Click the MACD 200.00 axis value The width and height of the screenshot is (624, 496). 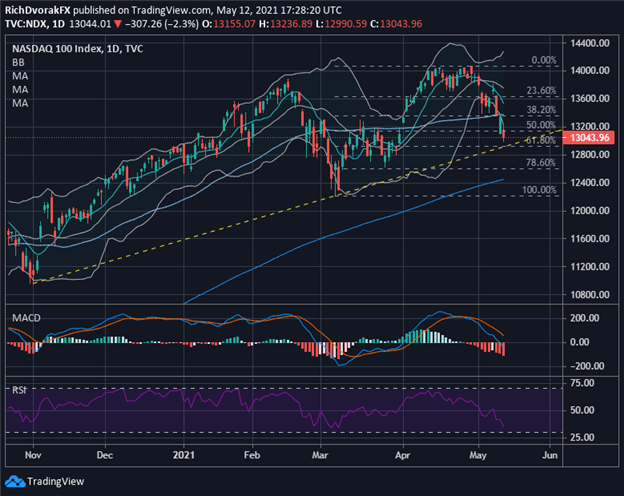[585, 318]
